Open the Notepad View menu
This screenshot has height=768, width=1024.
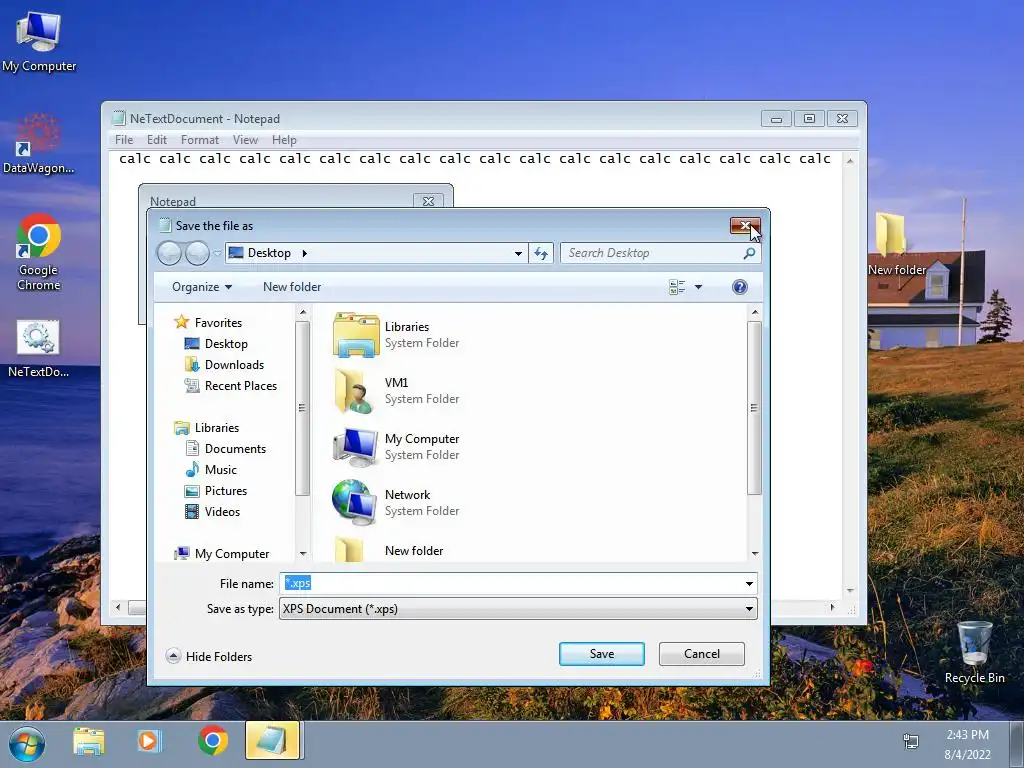(x=245, y=140)
